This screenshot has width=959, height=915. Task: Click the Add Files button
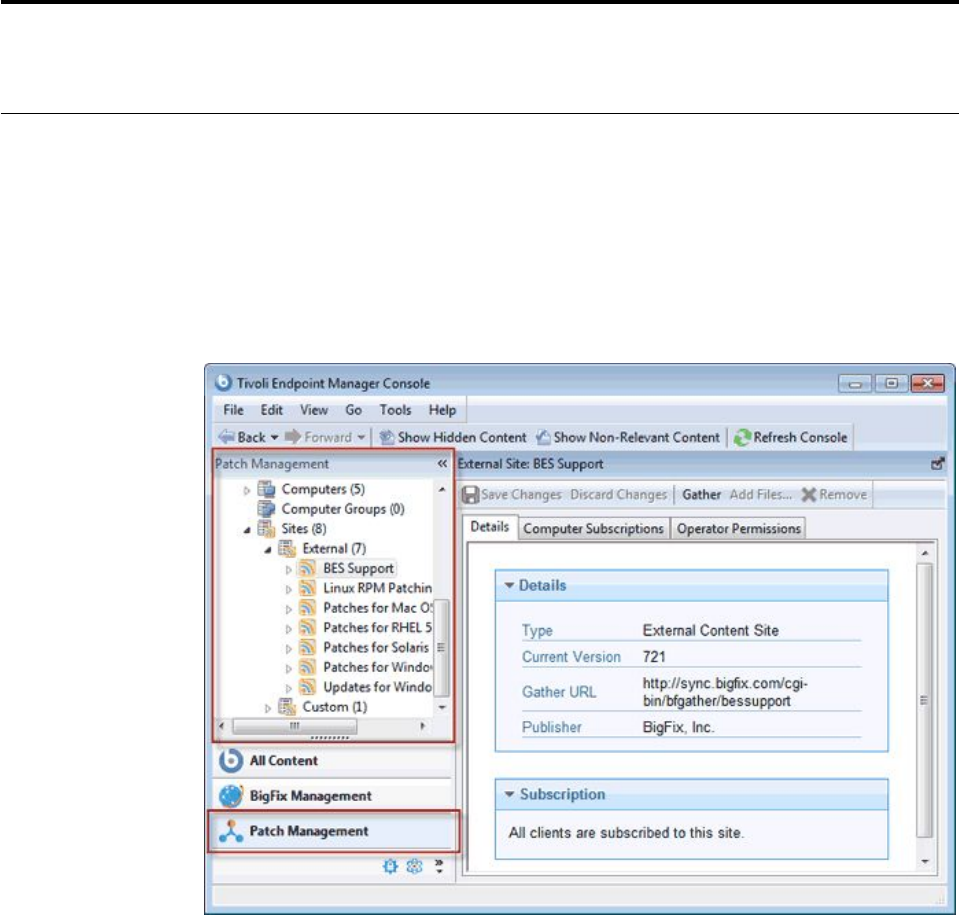tap(760, 495)
